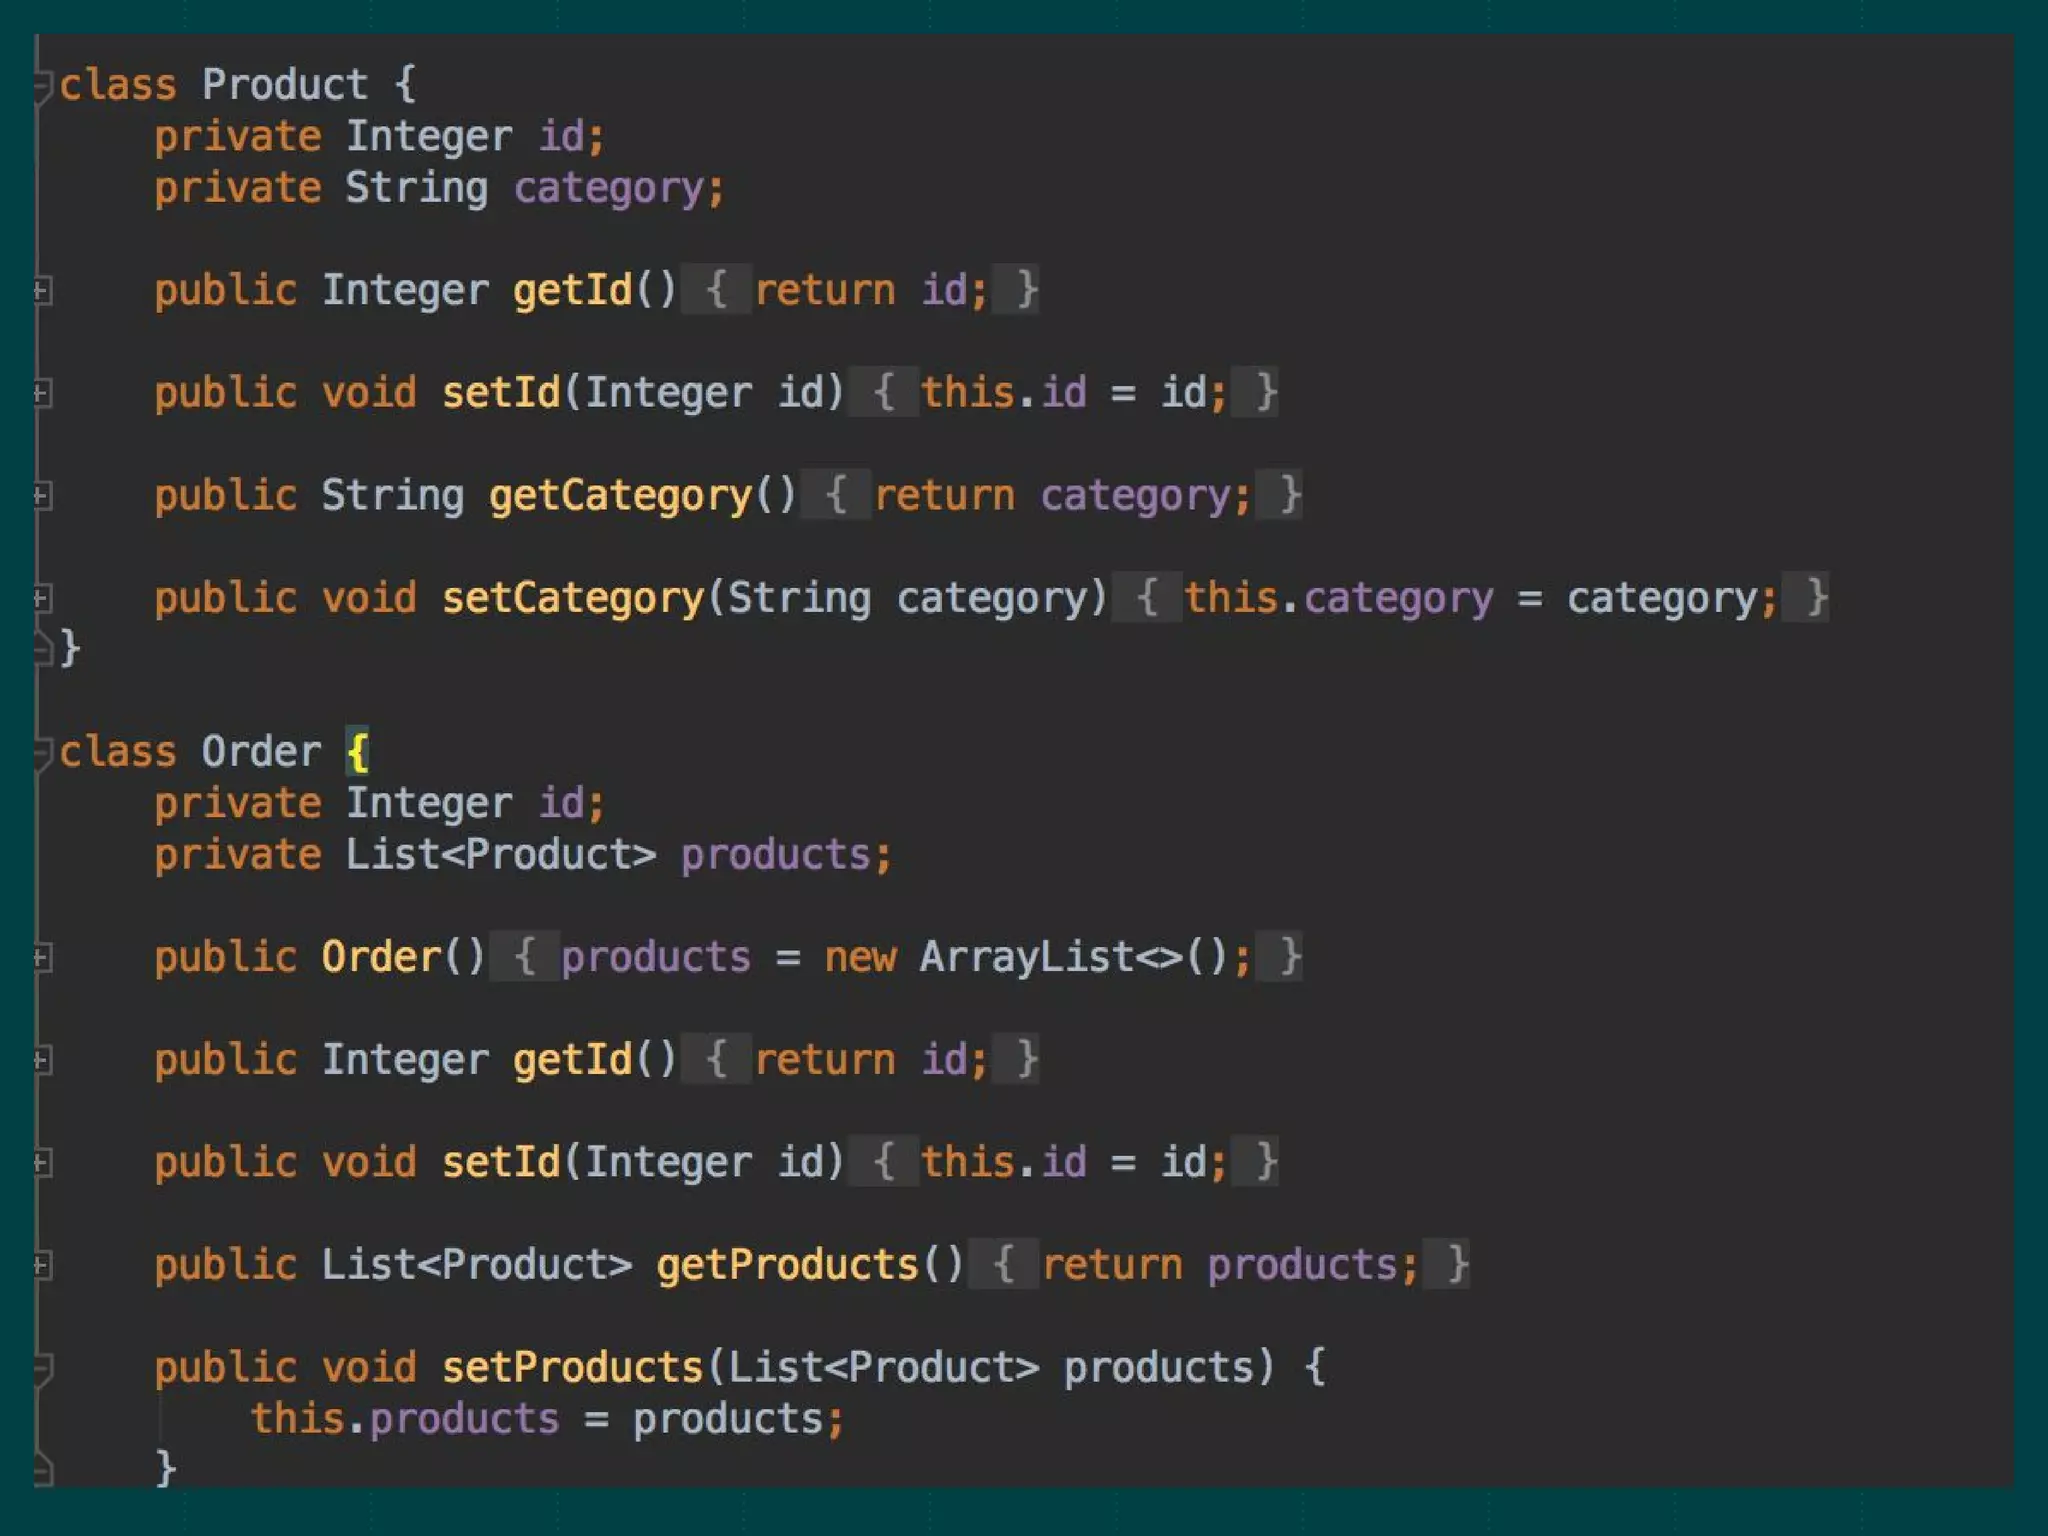
Task: Click the highlighted brace after class Order
Action: [357, 752]
